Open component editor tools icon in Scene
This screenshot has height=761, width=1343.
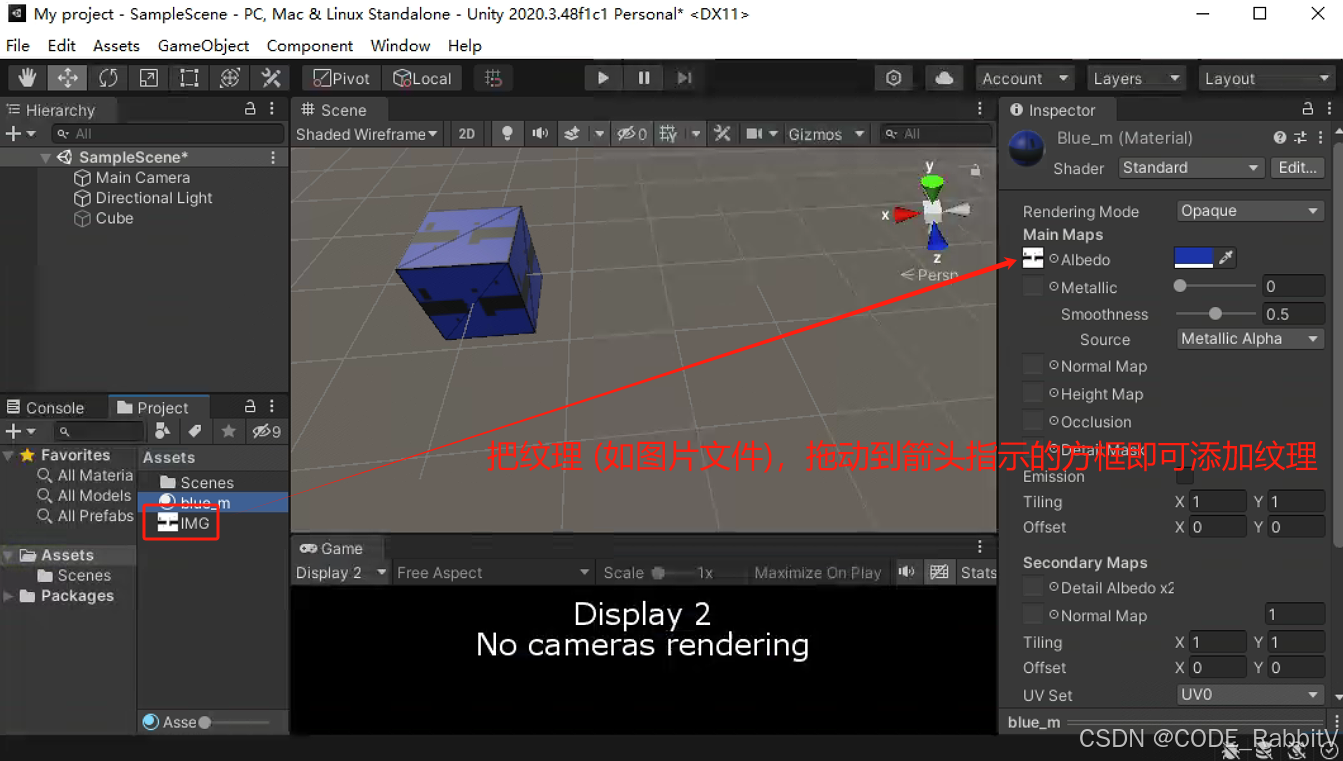(x=722, y=134)
